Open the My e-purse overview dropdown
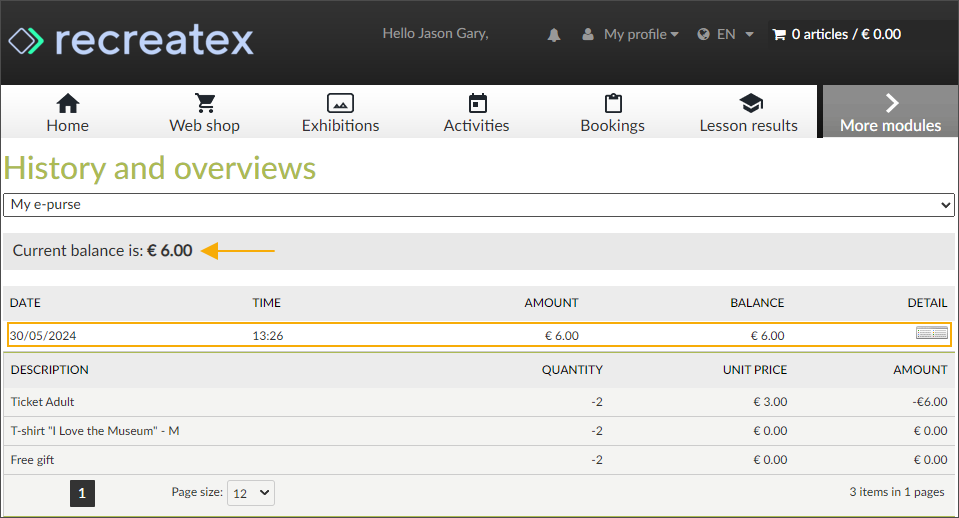959x518 pixels. (479, 205)
